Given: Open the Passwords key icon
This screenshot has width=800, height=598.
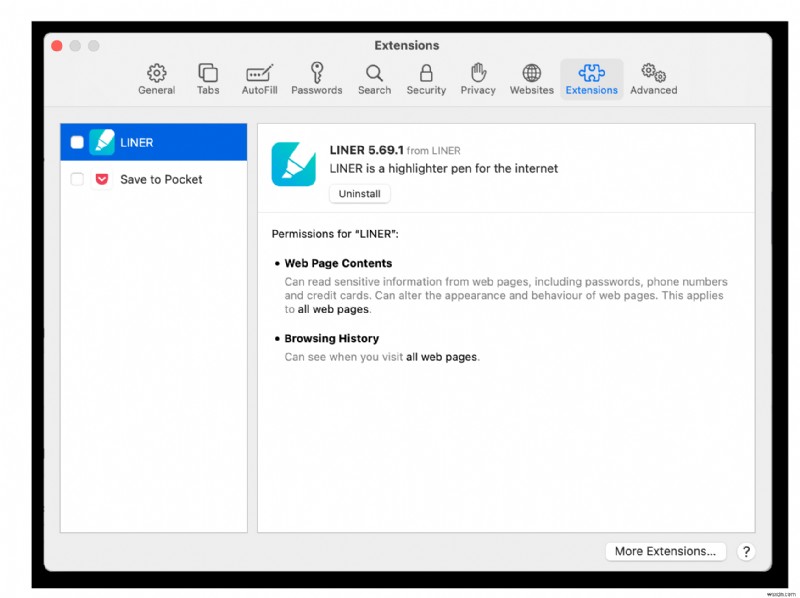Looking at the screenshot, I should pyautogui.click(x=317, y=72).
